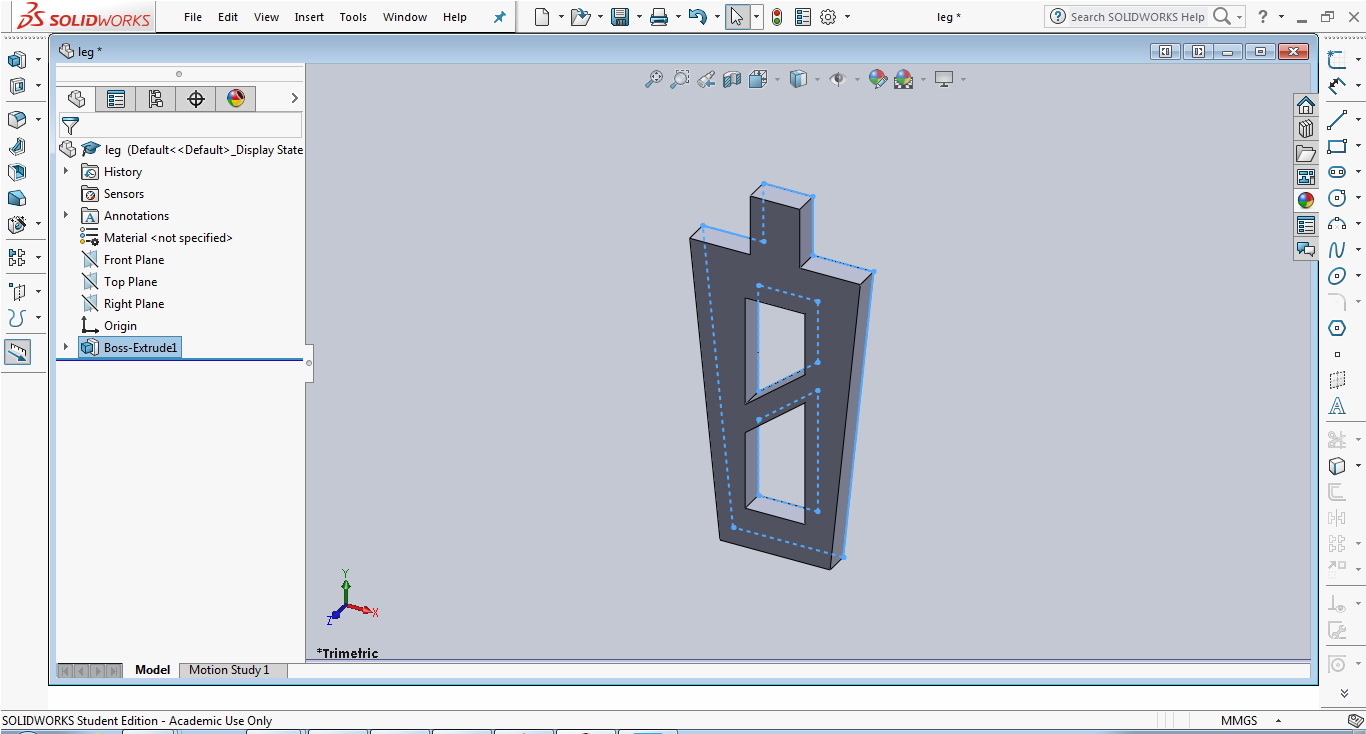Click Zoom to Fit in heads-up toolbar
The height and width of the screenshot is (734, 1366).
654,79
